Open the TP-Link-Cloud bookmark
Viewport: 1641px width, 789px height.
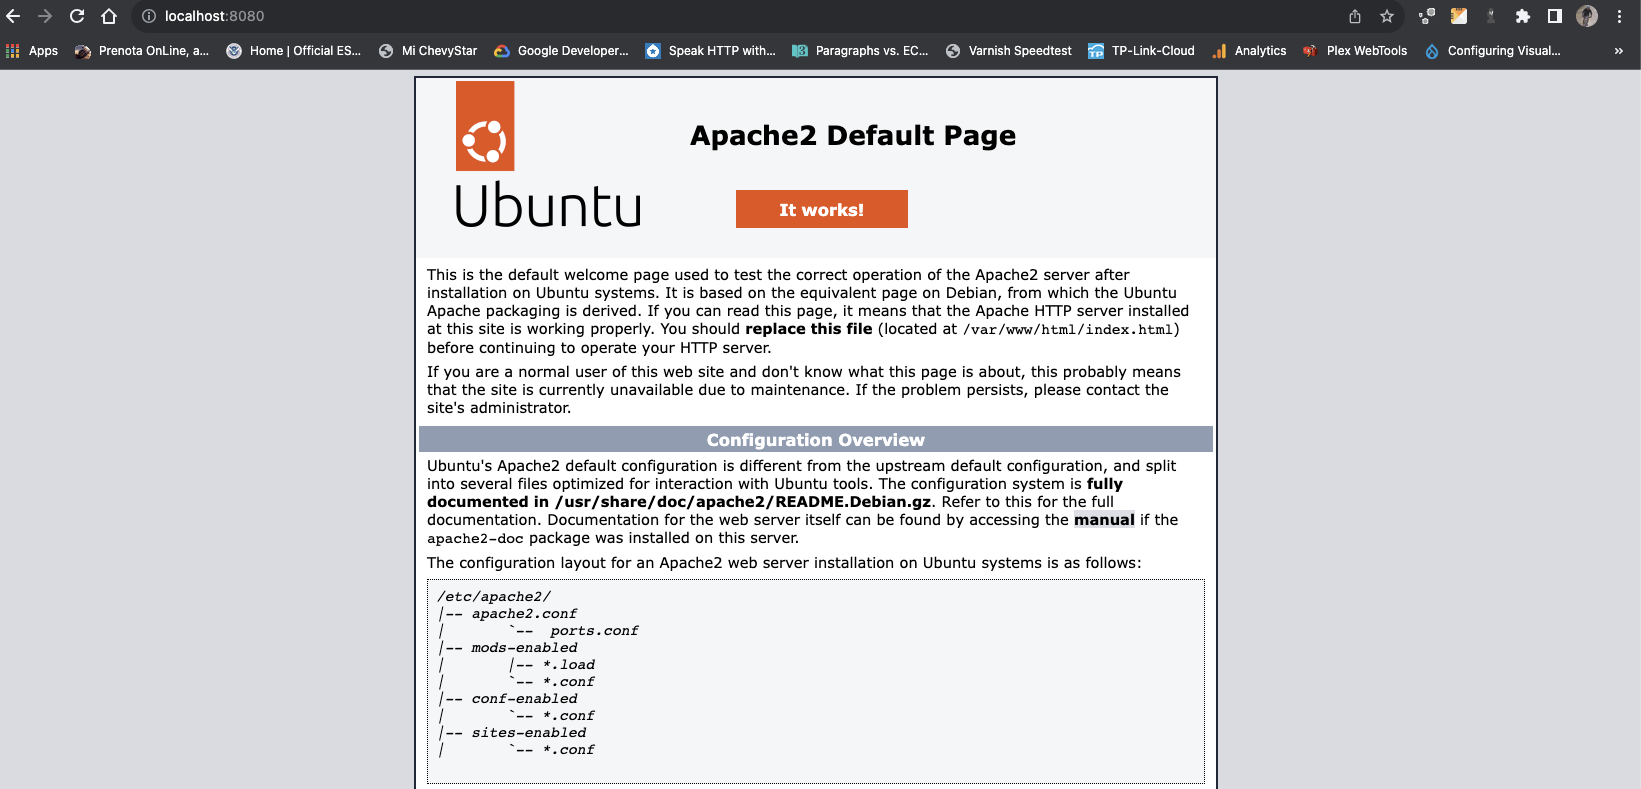click(1142, 51)
